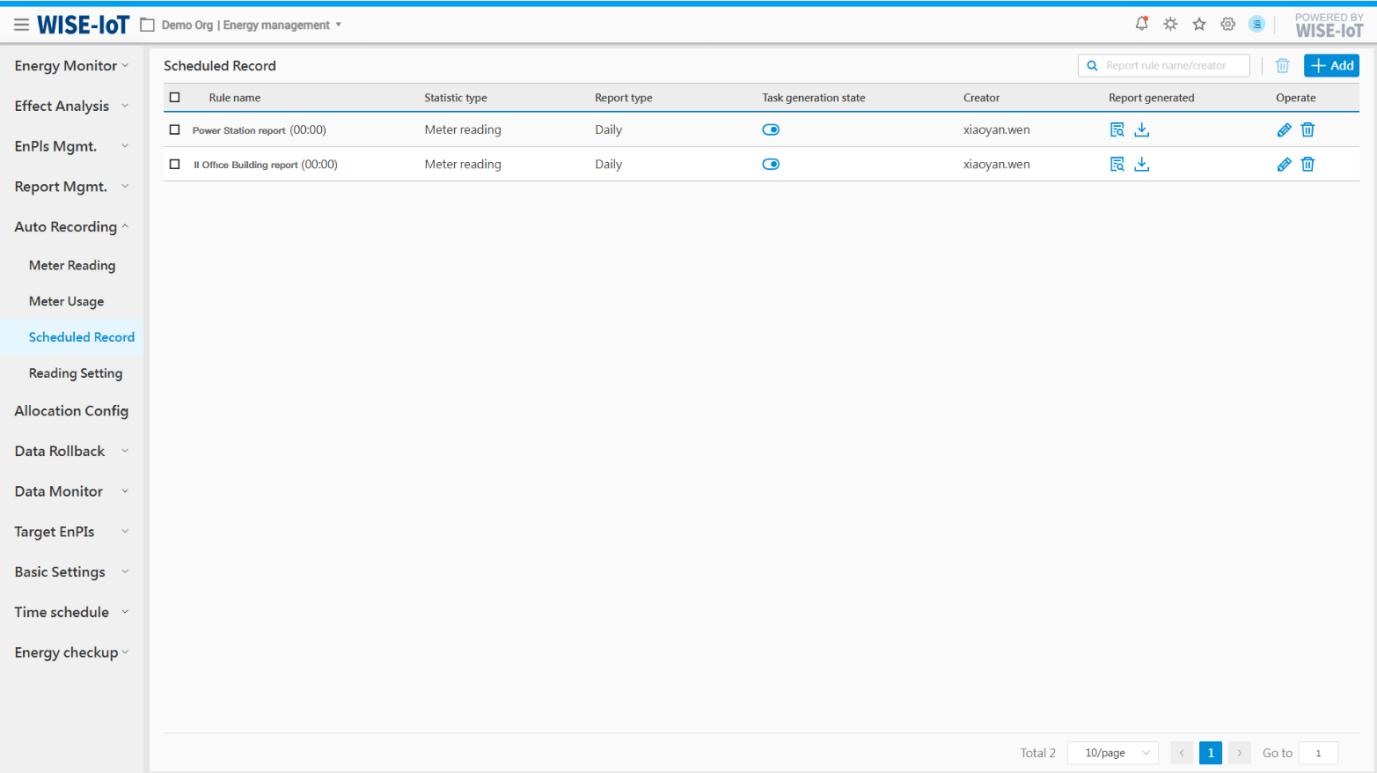The width and height of the screenshot is (1377, 773).
Task: Edit the II Office Building report rule
Action: point(1284,165)
